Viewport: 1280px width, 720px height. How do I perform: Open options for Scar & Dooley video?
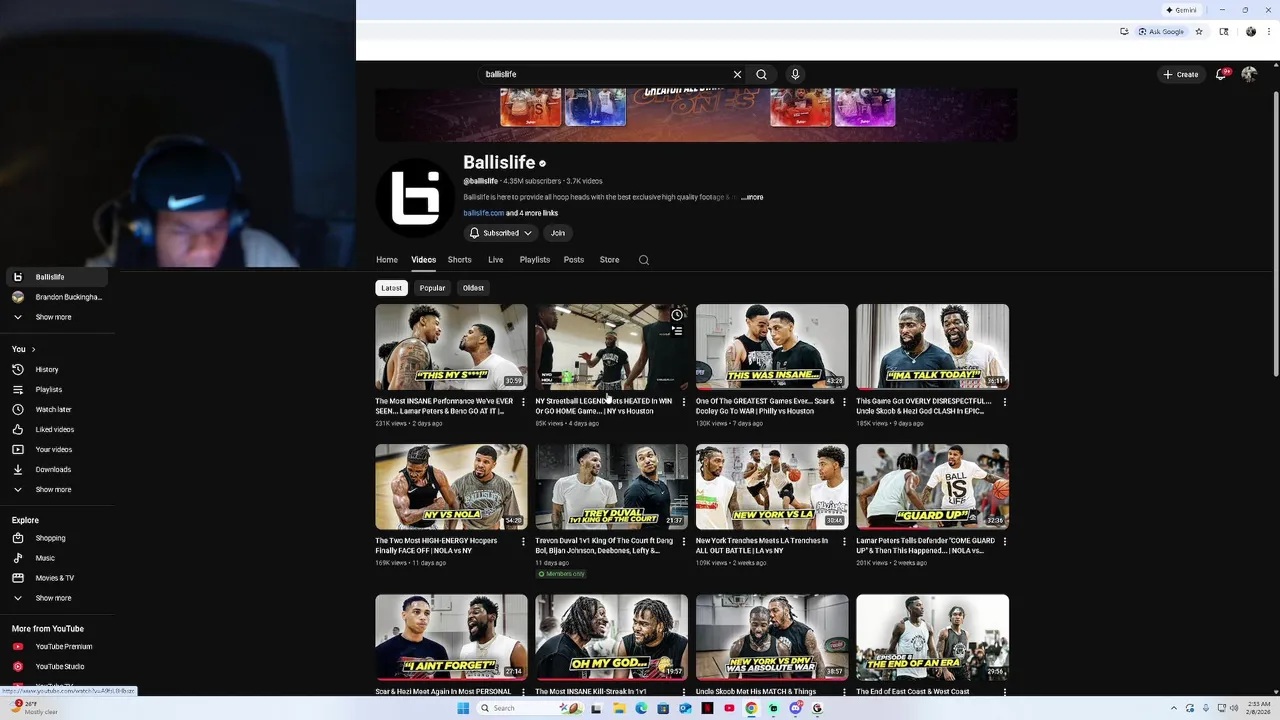(844, 402)
